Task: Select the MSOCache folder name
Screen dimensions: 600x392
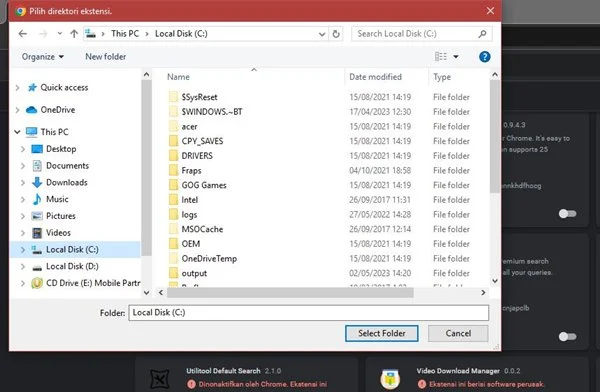Action: click(202, 229)
